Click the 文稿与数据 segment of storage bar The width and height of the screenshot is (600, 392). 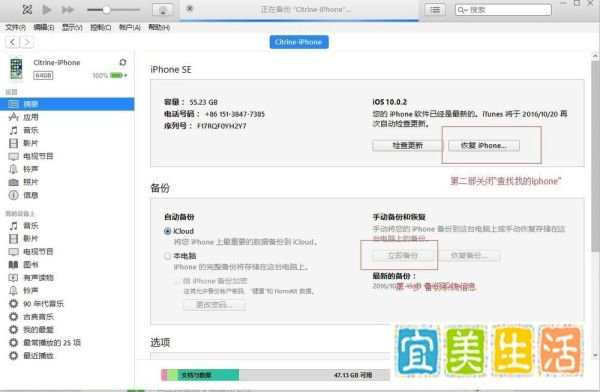pos(208,375)
